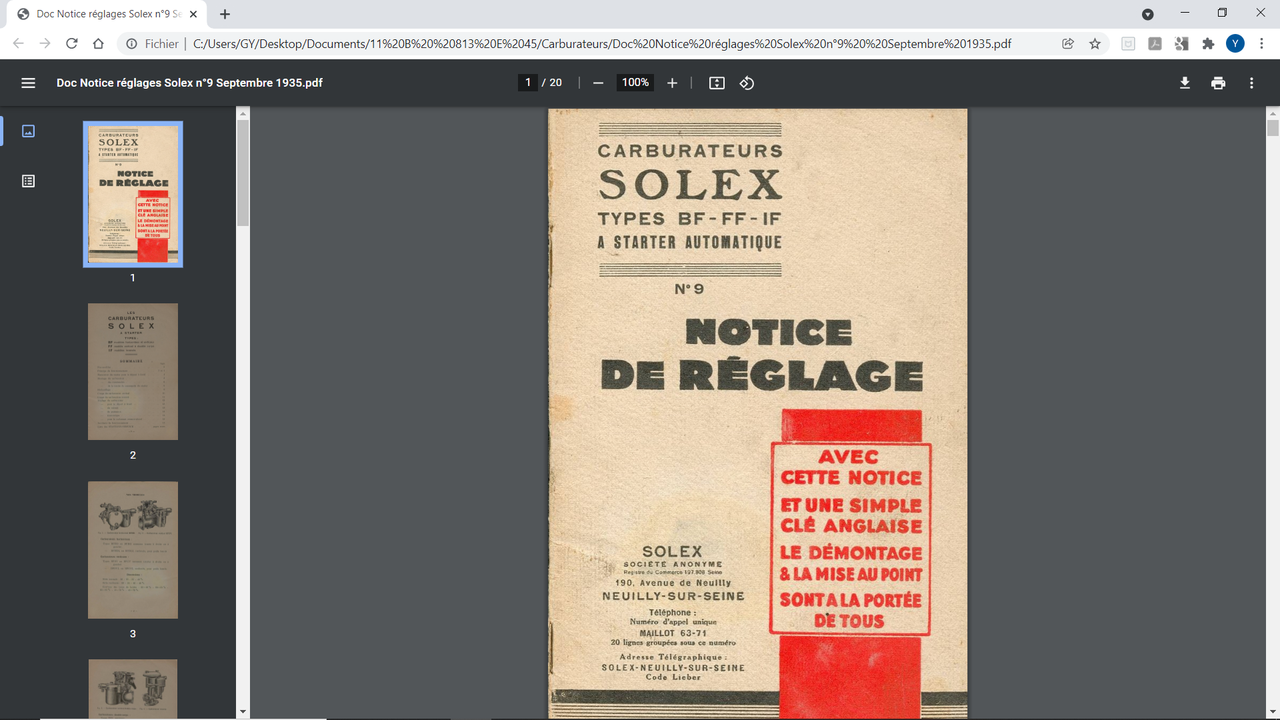Image resolution: width=1280 pixels, height=720 pixels.
Task: Edit the 100% zoom level field
Action: [635, 83]
